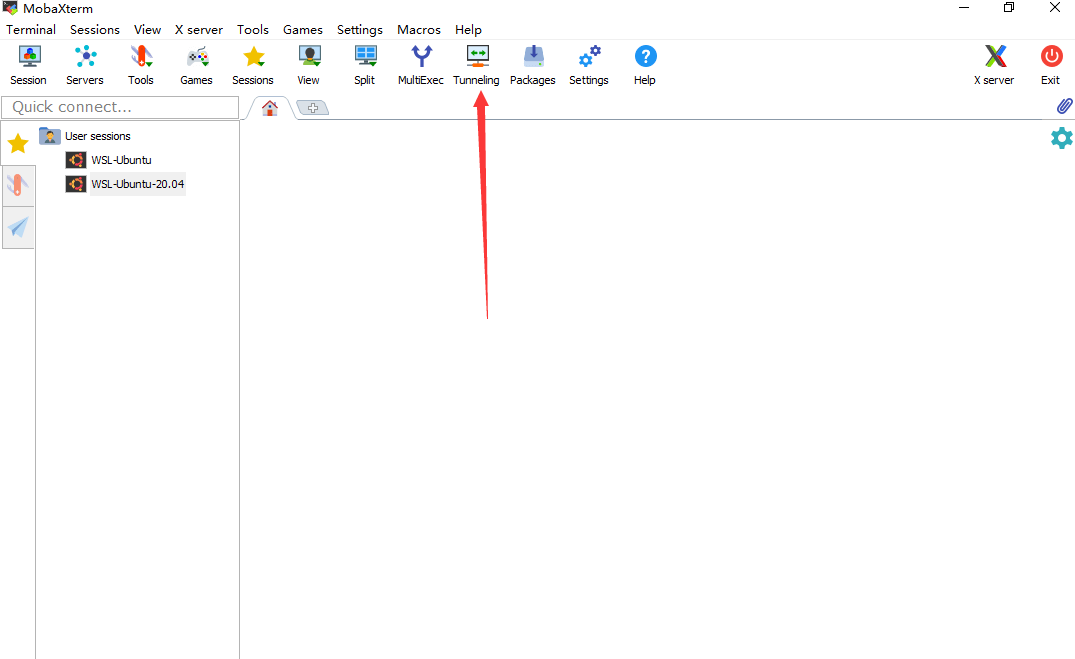The height and width of the screenshot is (659, 1075).
Task: Select the Split terminal icon
Action: point(365,65)
